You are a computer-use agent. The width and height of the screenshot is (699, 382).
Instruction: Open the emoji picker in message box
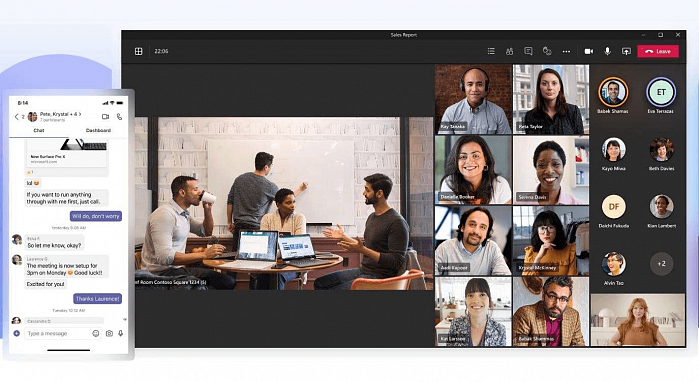[95, 333]
